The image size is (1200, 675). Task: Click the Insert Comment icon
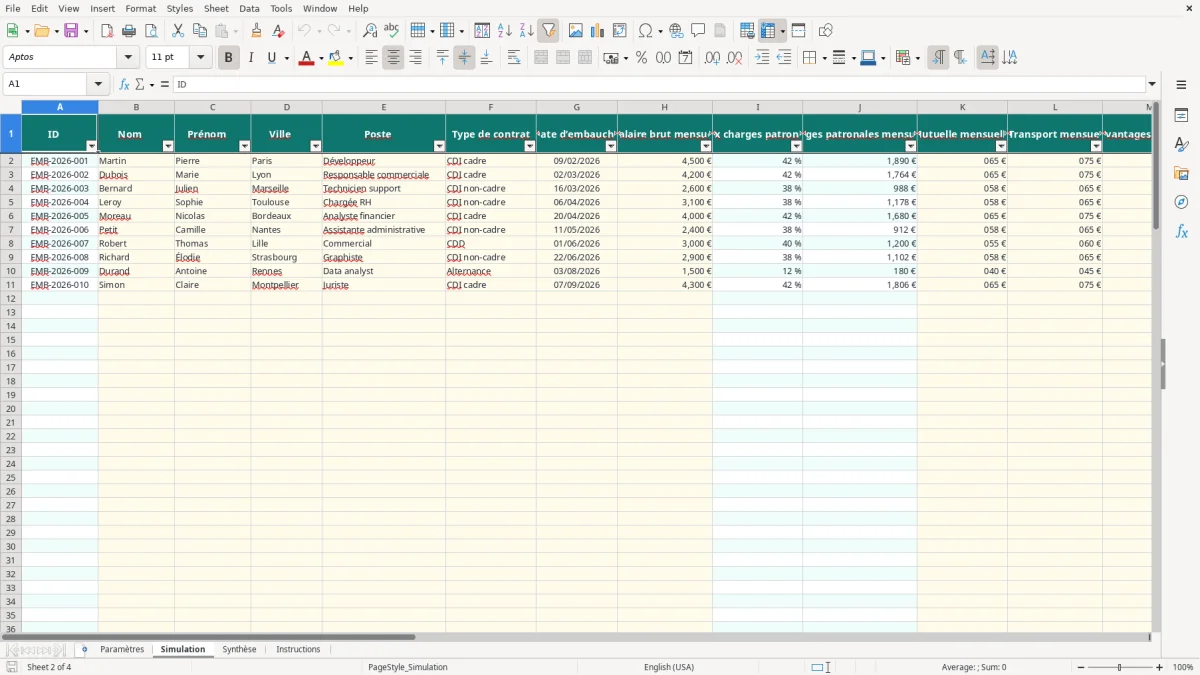click(699, 31)
